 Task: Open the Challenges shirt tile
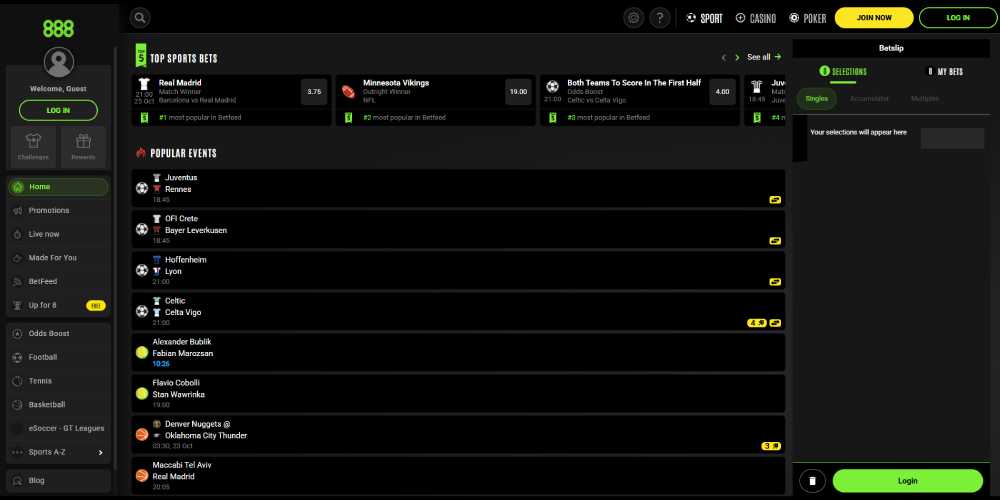point(33,147)
